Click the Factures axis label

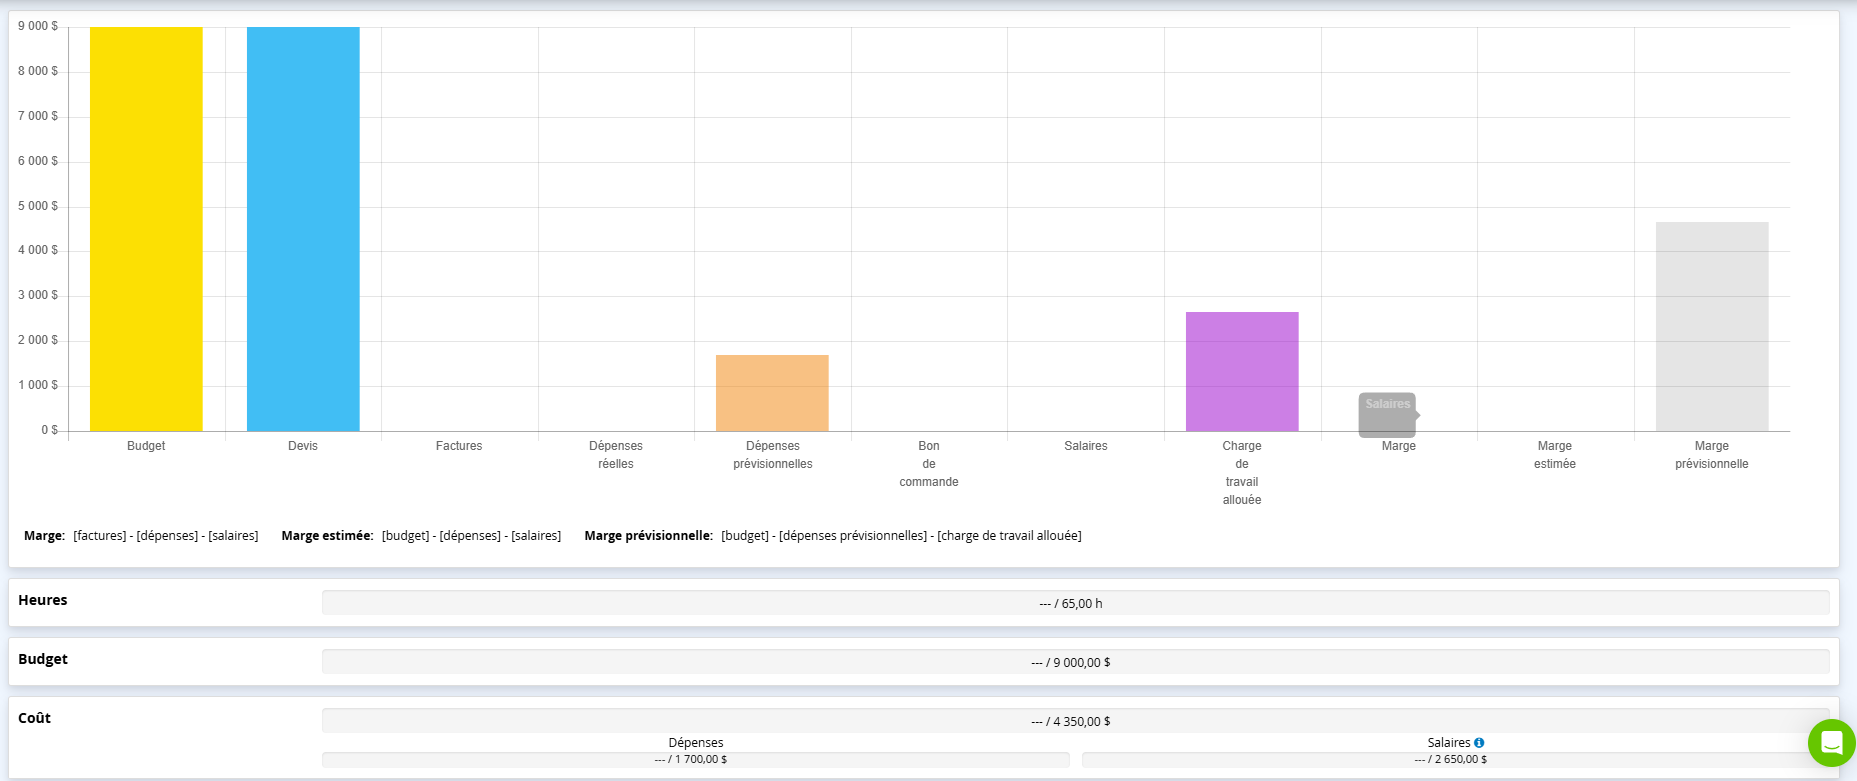(x=459, y=446)
